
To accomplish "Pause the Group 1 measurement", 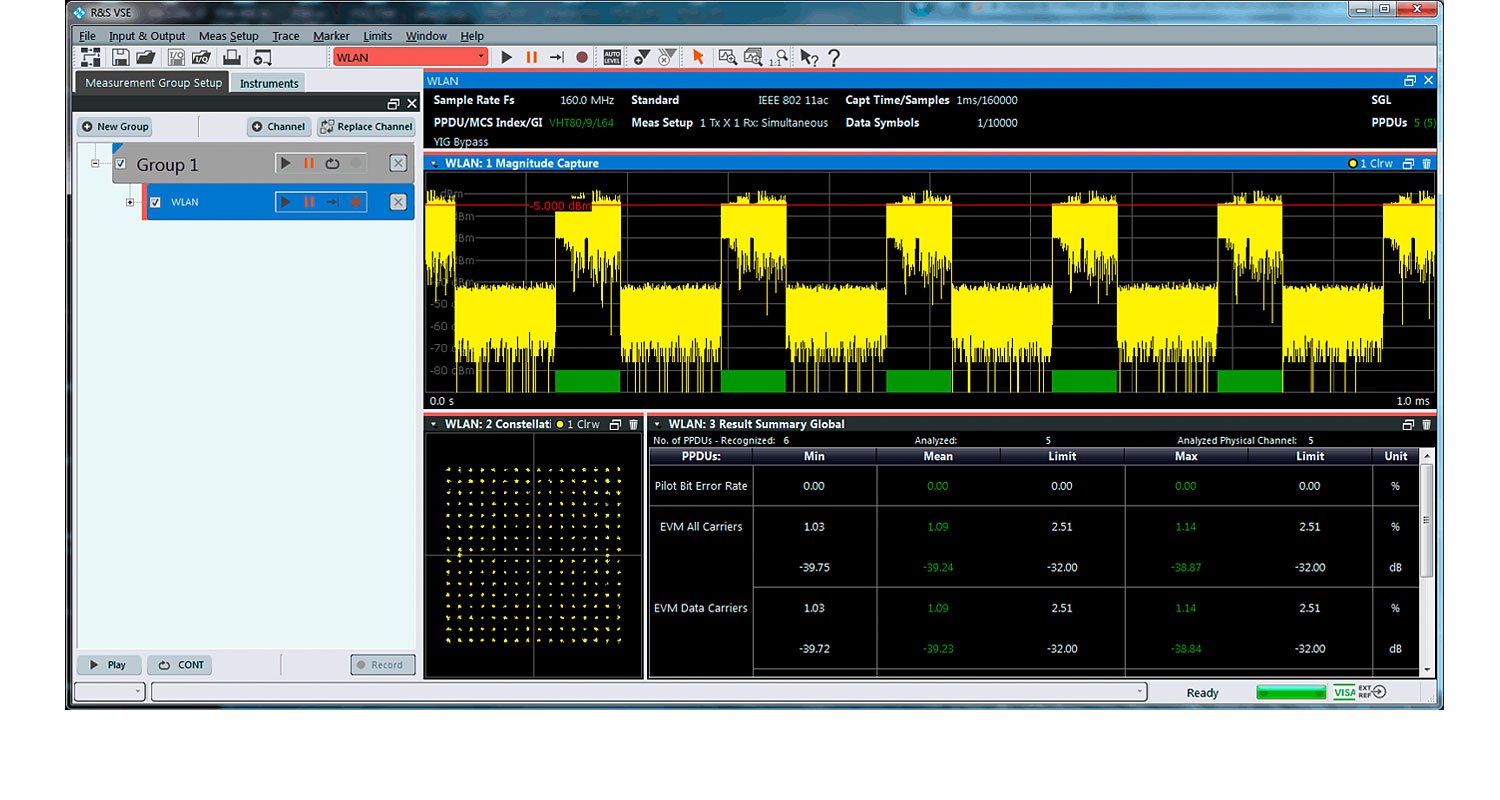I will pyautogui.click(x=309, y=163).
